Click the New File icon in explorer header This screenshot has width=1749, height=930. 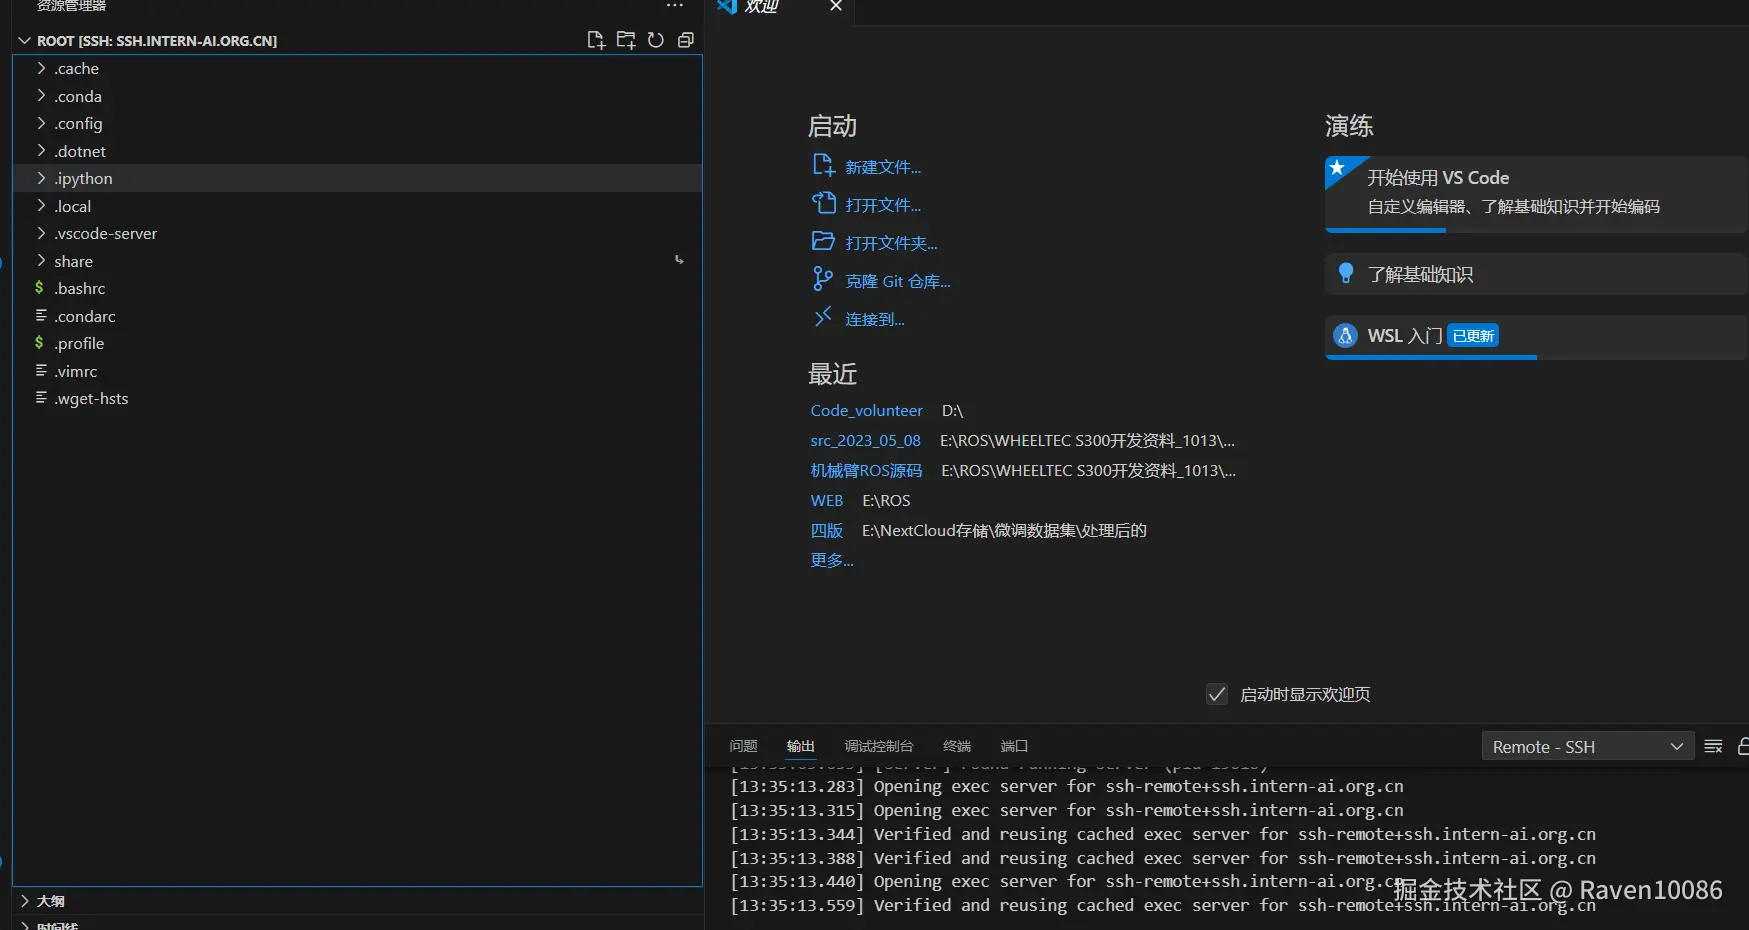[596, 40]
